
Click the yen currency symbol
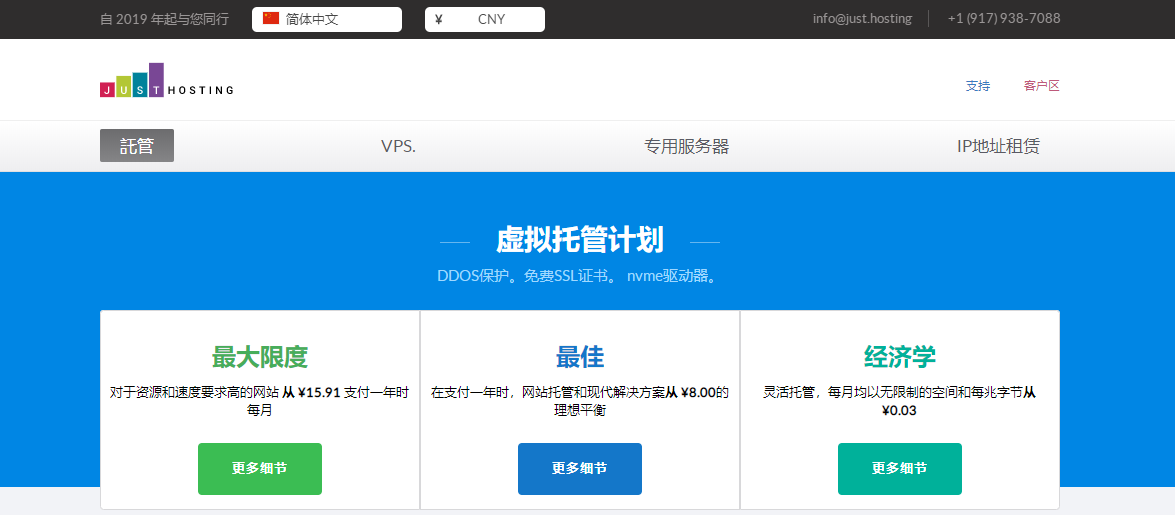[439, 19]
